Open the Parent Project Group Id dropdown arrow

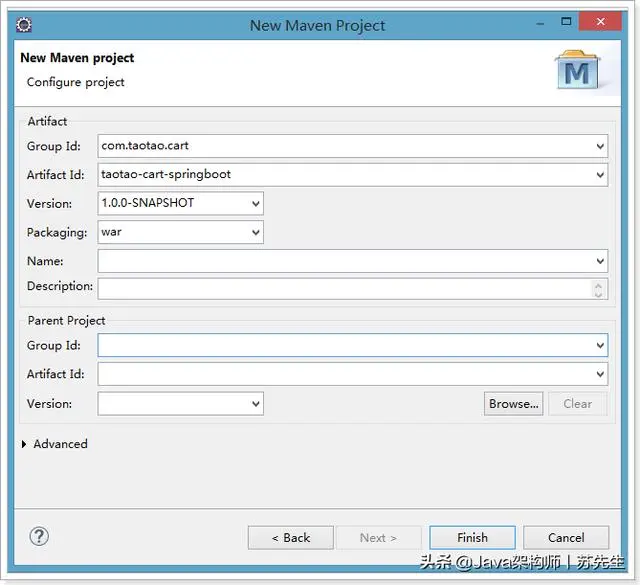pos(600,345)
